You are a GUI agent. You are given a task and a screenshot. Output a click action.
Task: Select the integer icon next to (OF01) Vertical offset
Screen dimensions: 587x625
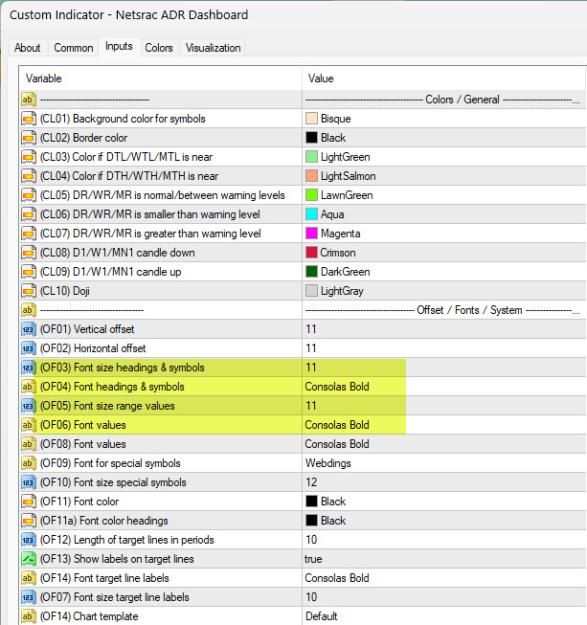pos(28,329)
